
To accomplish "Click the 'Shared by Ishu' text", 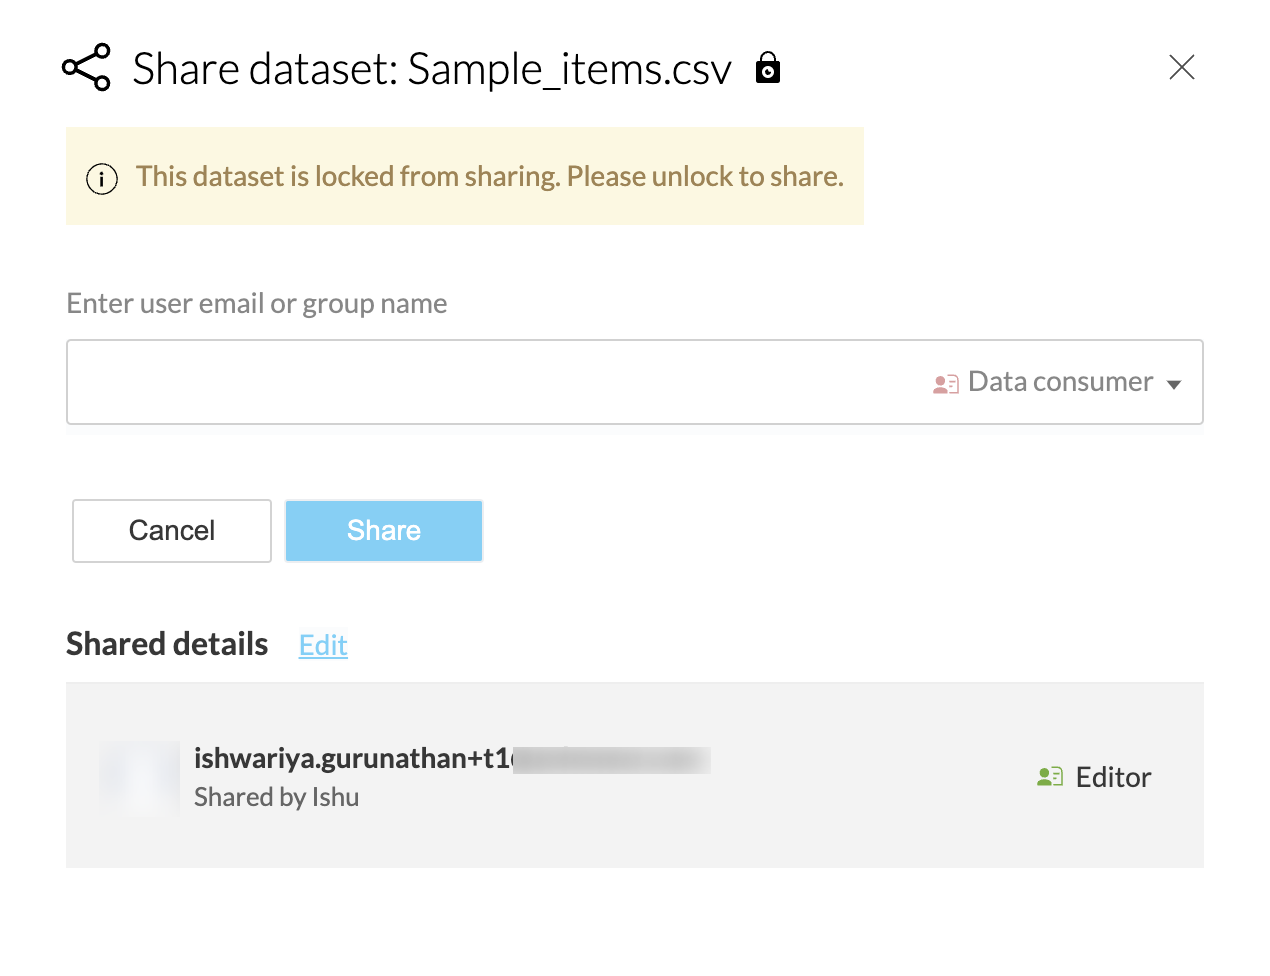I will click(x=277, y=797).
